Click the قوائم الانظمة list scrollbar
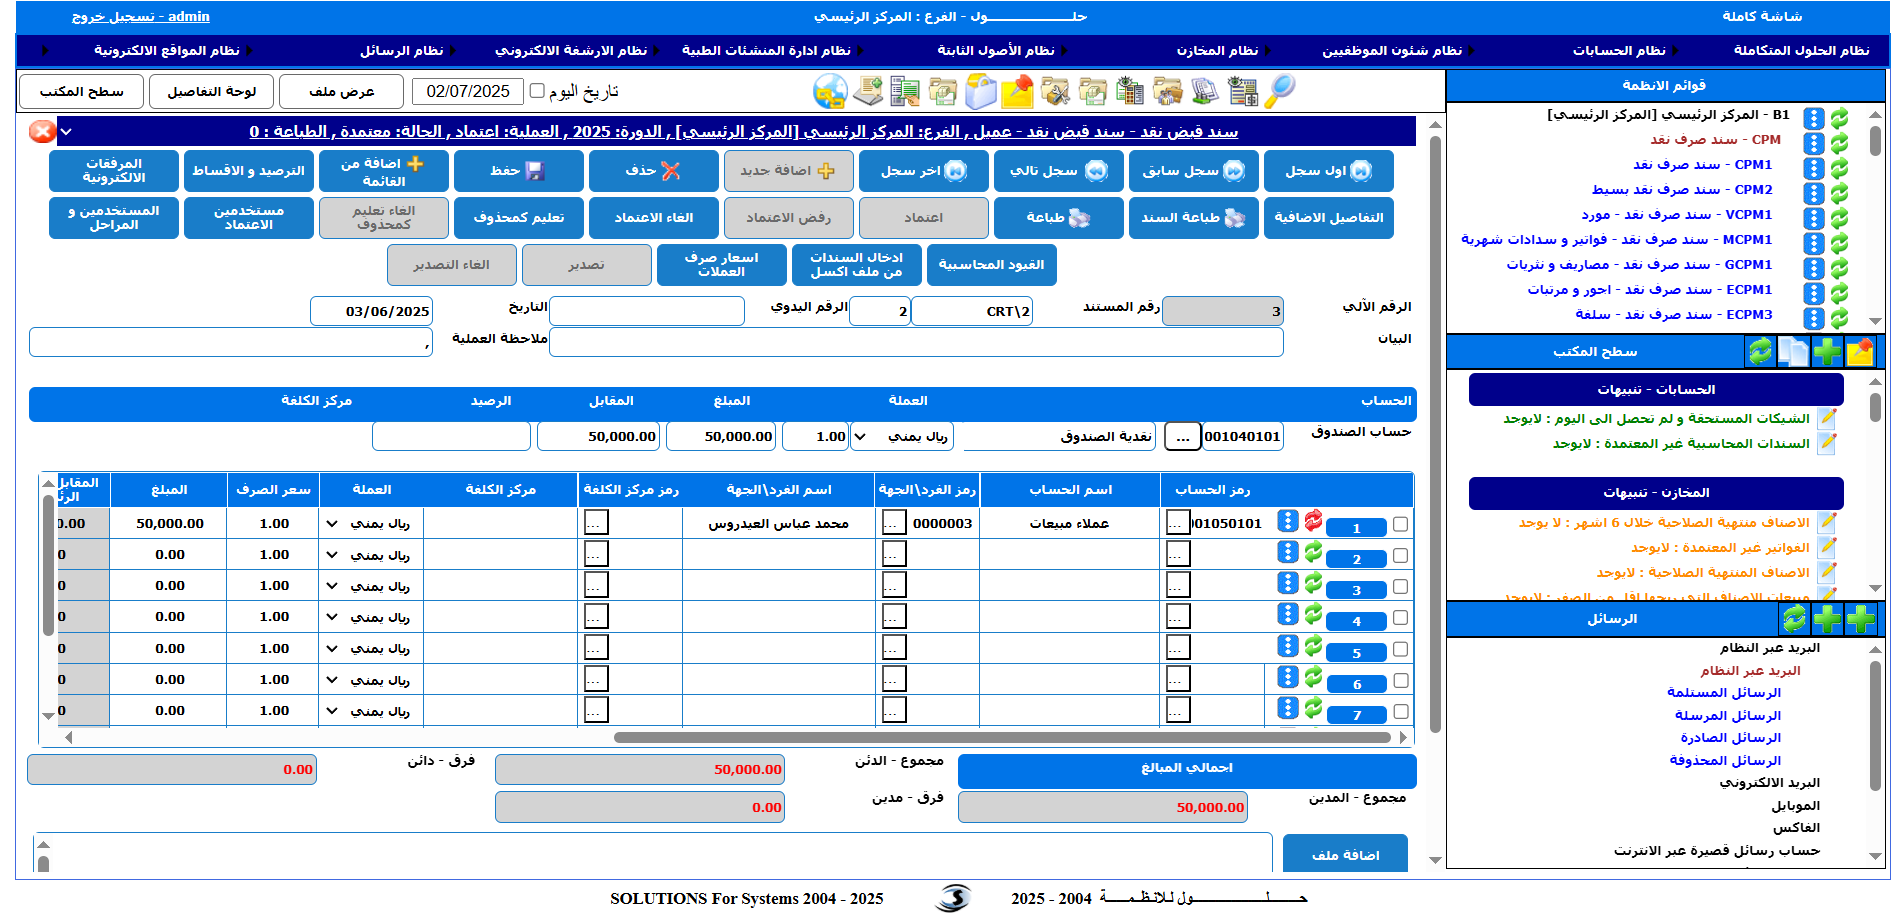The height and width of the screenshot is (917, 1891). coord(1875,140)
